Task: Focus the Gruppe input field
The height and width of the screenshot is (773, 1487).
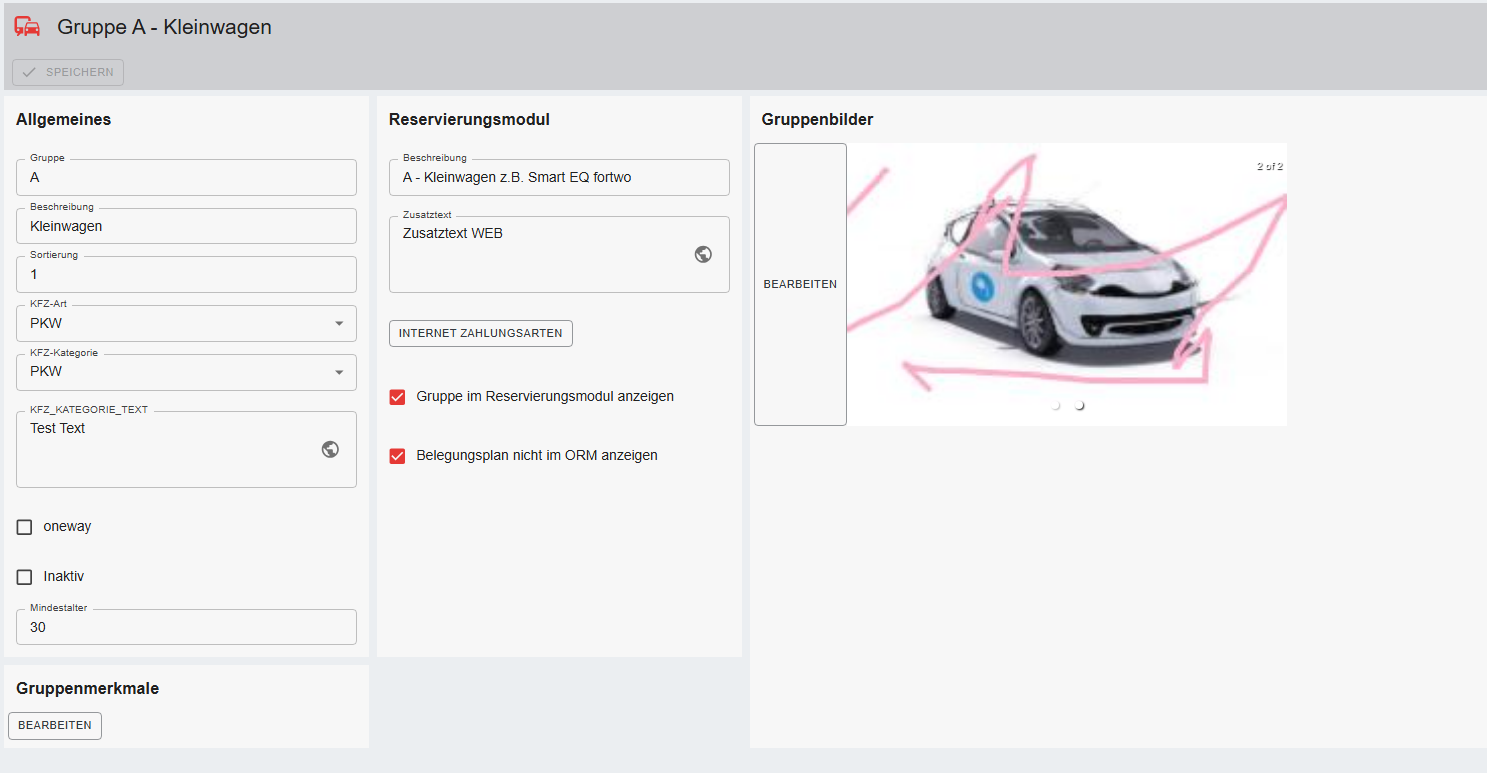Action: pos(186,178)
